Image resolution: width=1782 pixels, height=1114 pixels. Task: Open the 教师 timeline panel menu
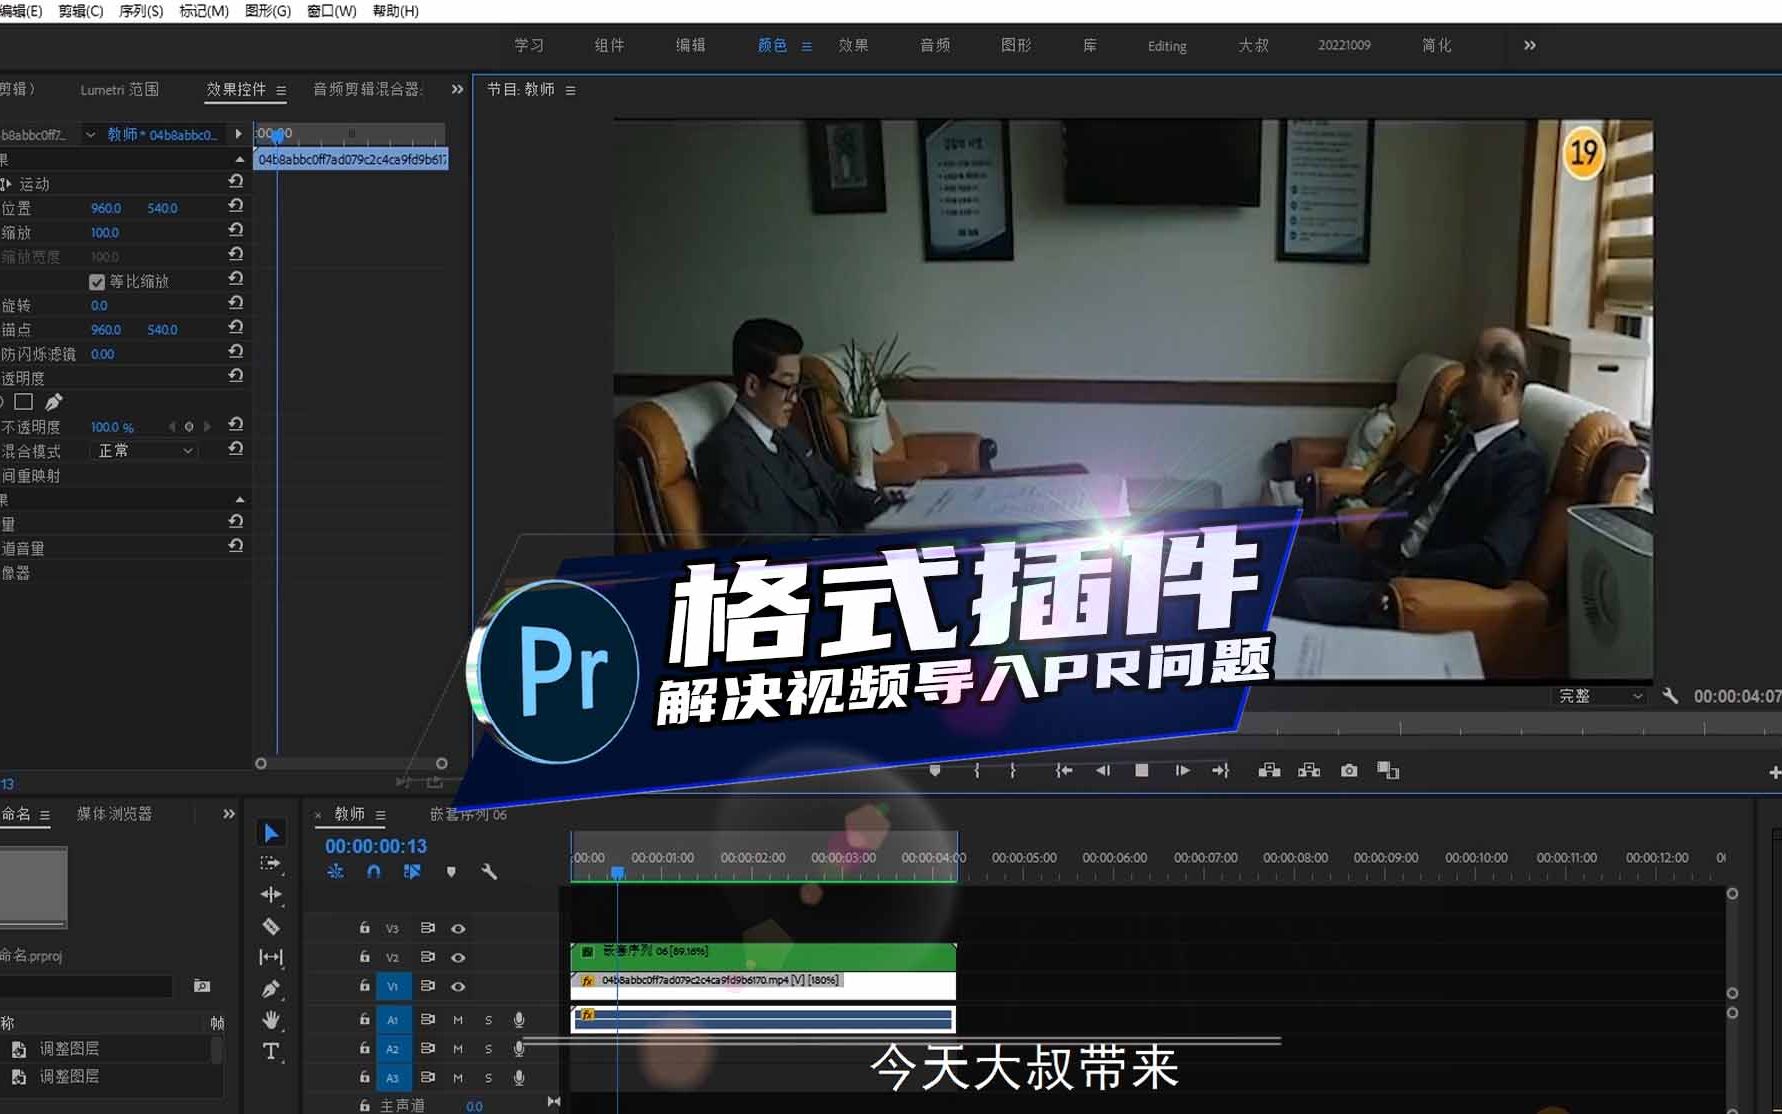click(x=380, y=815)
